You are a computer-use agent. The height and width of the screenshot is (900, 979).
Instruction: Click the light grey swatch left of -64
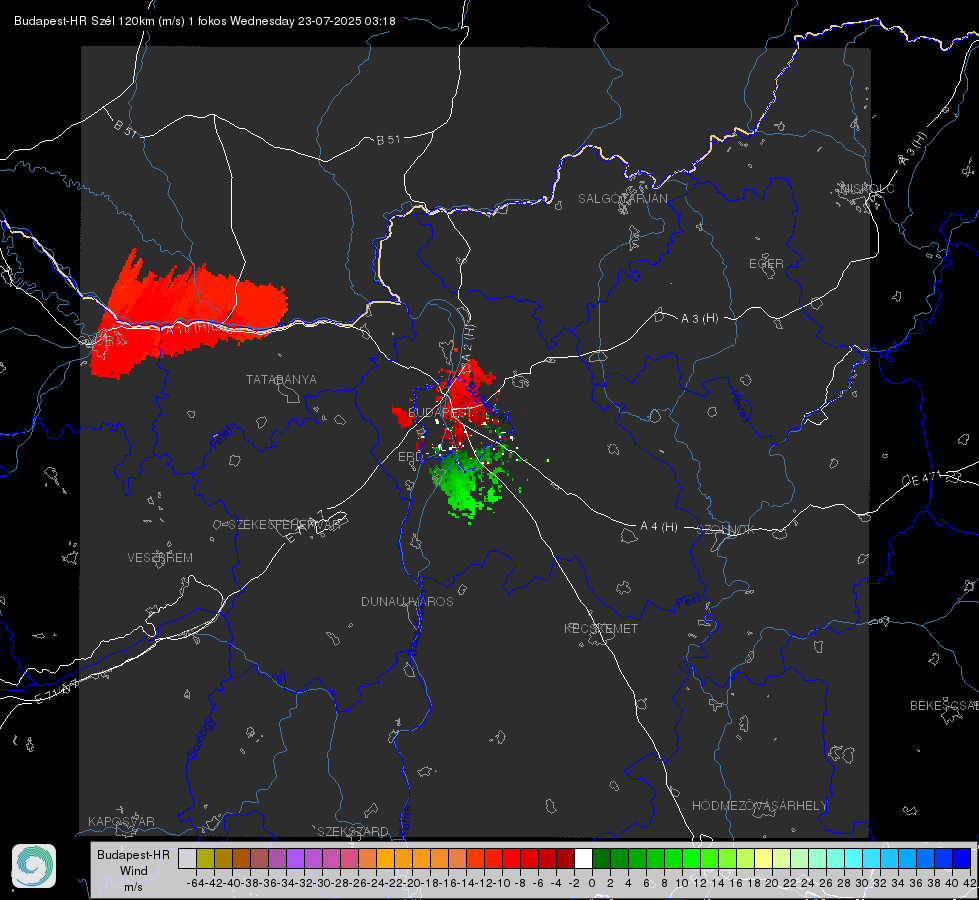point(187,859)
